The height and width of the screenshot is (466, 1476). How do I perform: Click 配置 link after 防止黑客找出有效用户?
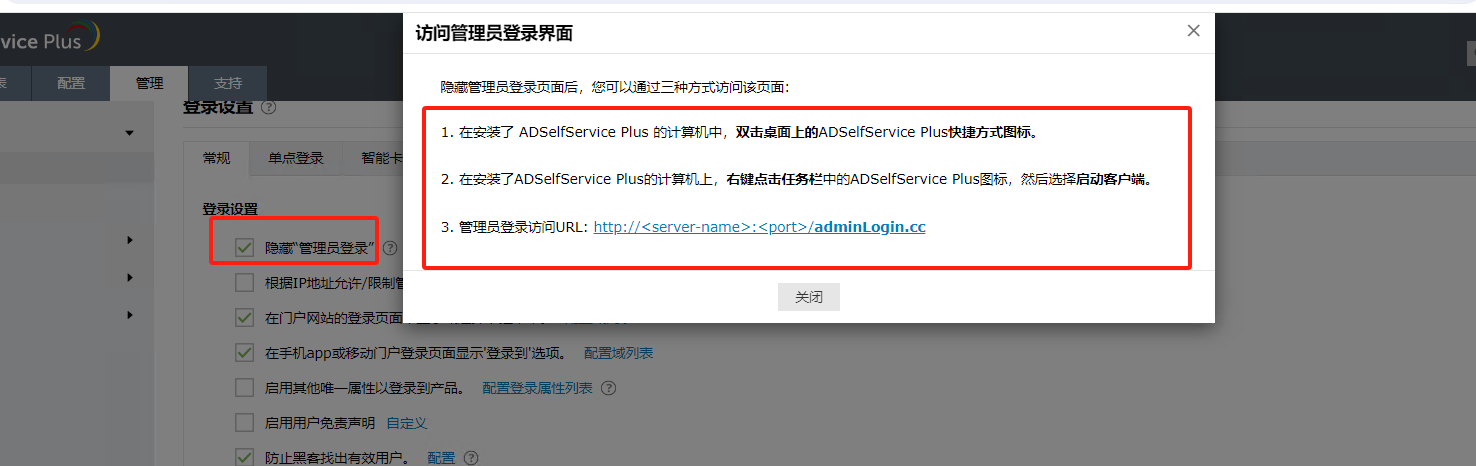[441, 458]
